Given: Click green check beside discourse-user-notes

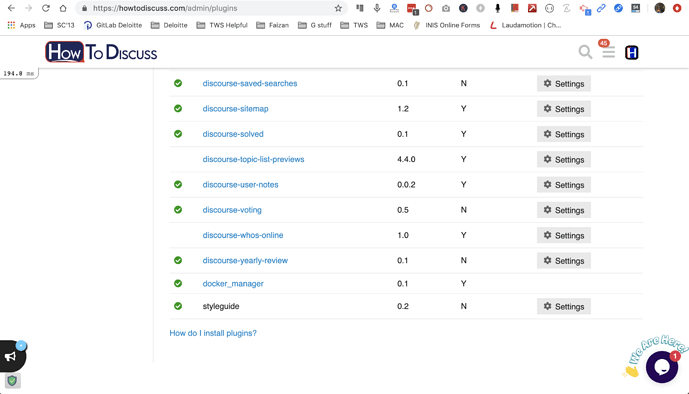Looking at the screenshot, I should [x=178, y=184].
